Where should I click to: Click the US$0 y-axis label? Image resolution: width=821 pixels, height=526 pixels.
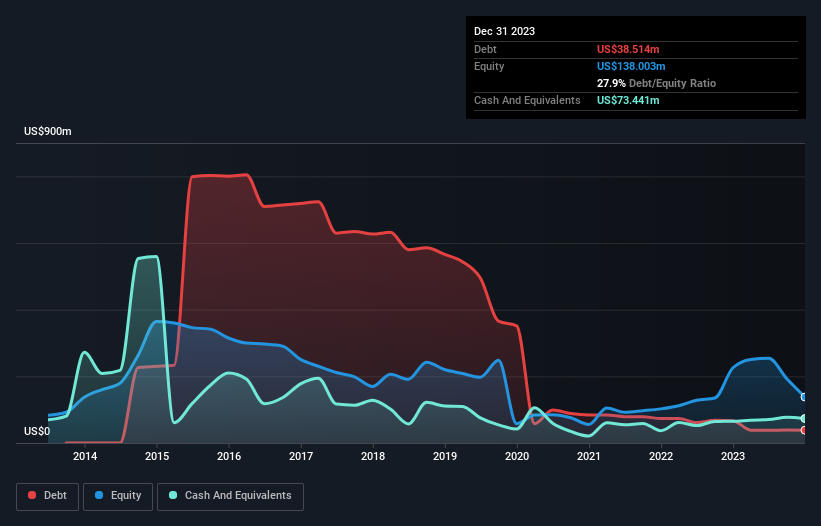[x=37, y=431]
